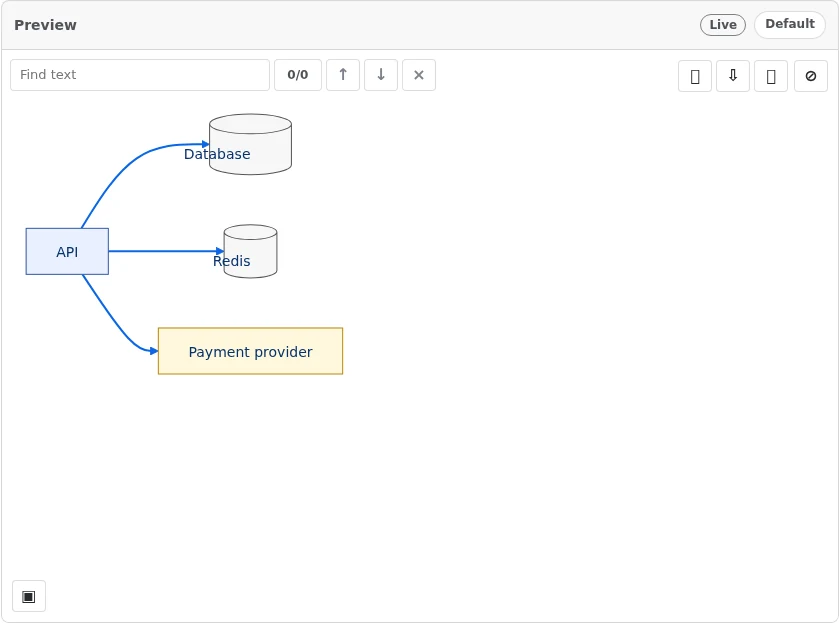Click the download arrow toolbar button
This screenshot has width=839, height=623.
click(733, 76)
